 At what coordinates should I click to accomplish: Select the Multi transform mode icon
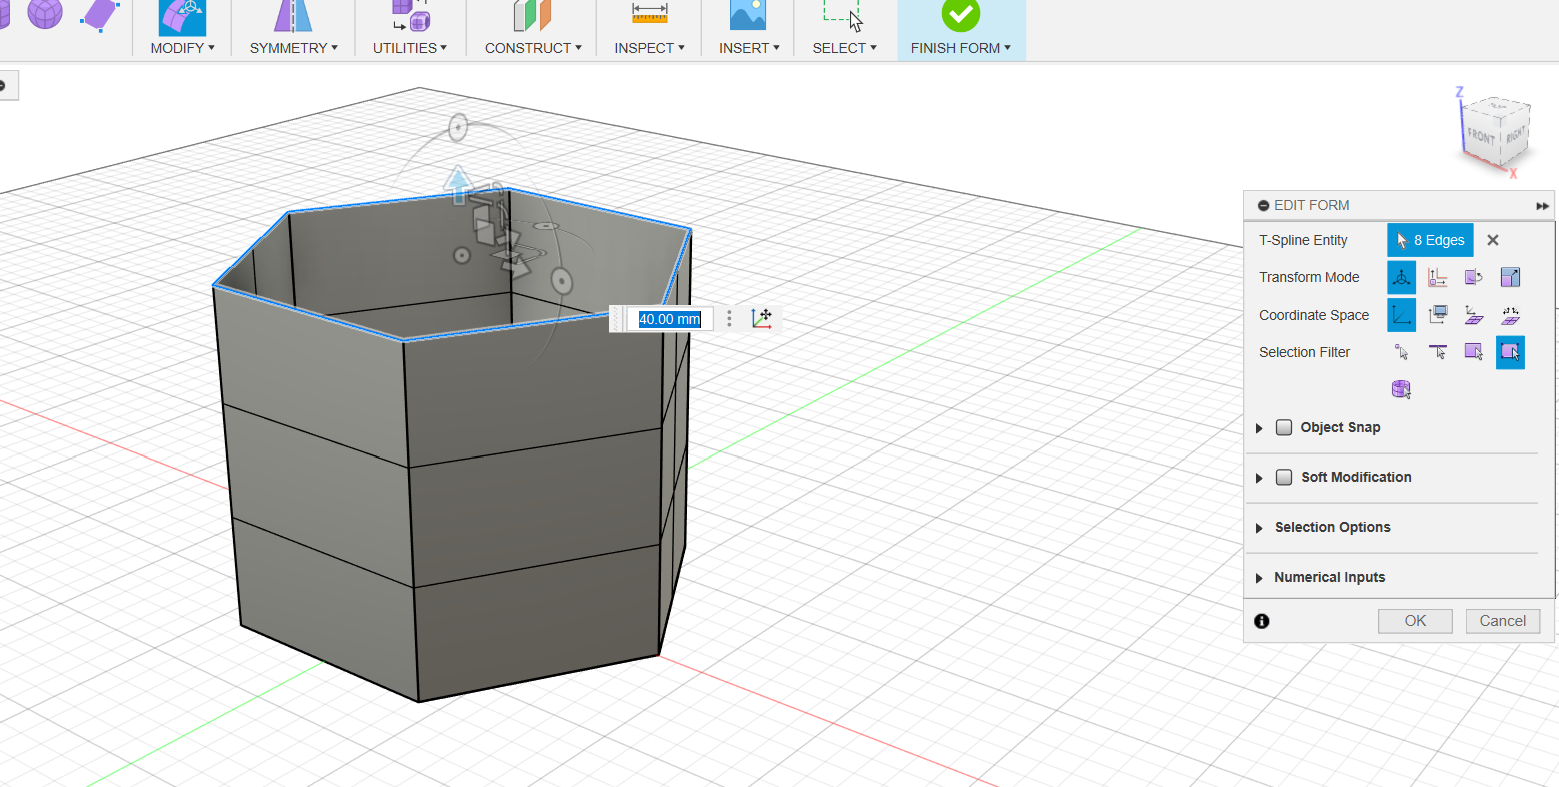pyautogui.click(x=1401, y=277)
